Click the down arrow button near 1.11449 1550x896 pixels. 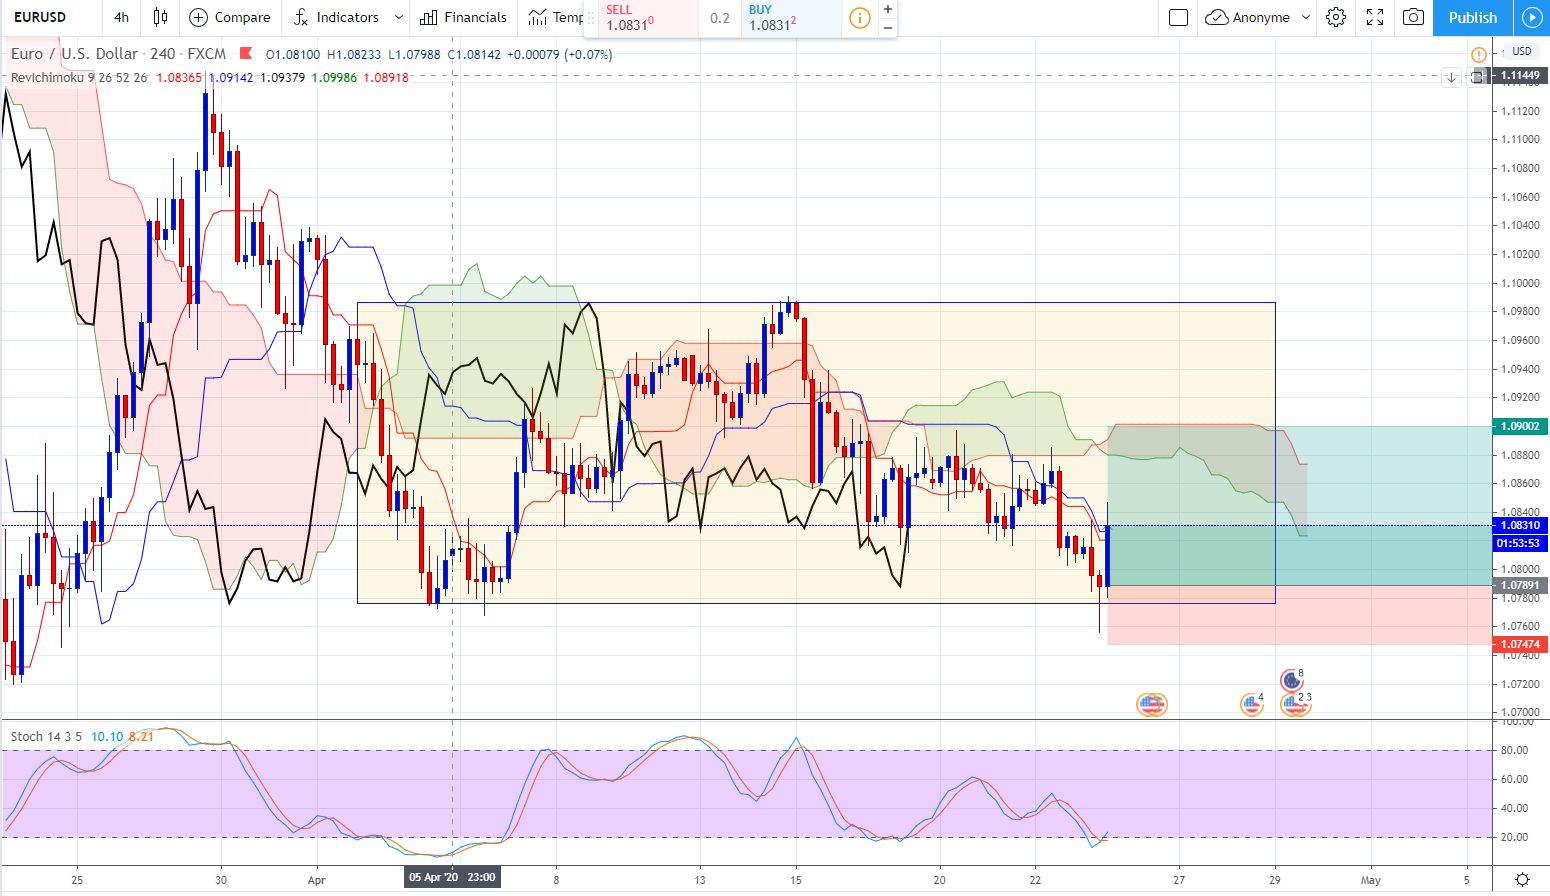coord(1452,77)
